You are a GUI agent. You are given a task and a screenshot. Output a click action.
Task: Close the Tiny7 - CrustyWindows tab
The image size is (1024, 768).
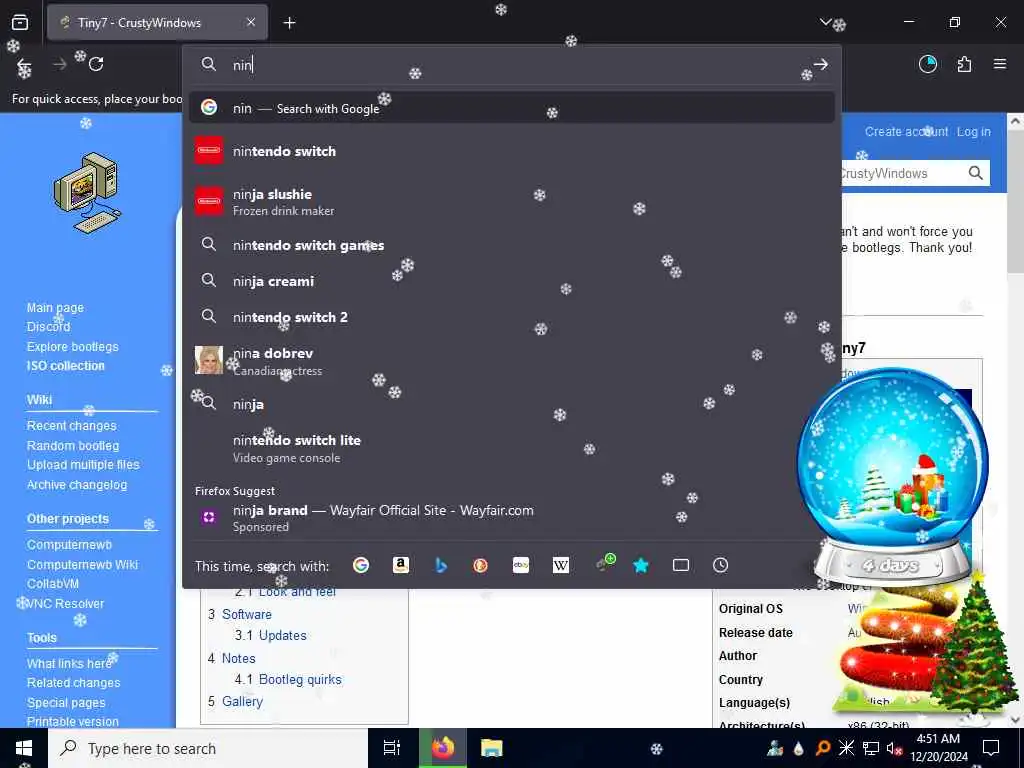tap(251, 22)
